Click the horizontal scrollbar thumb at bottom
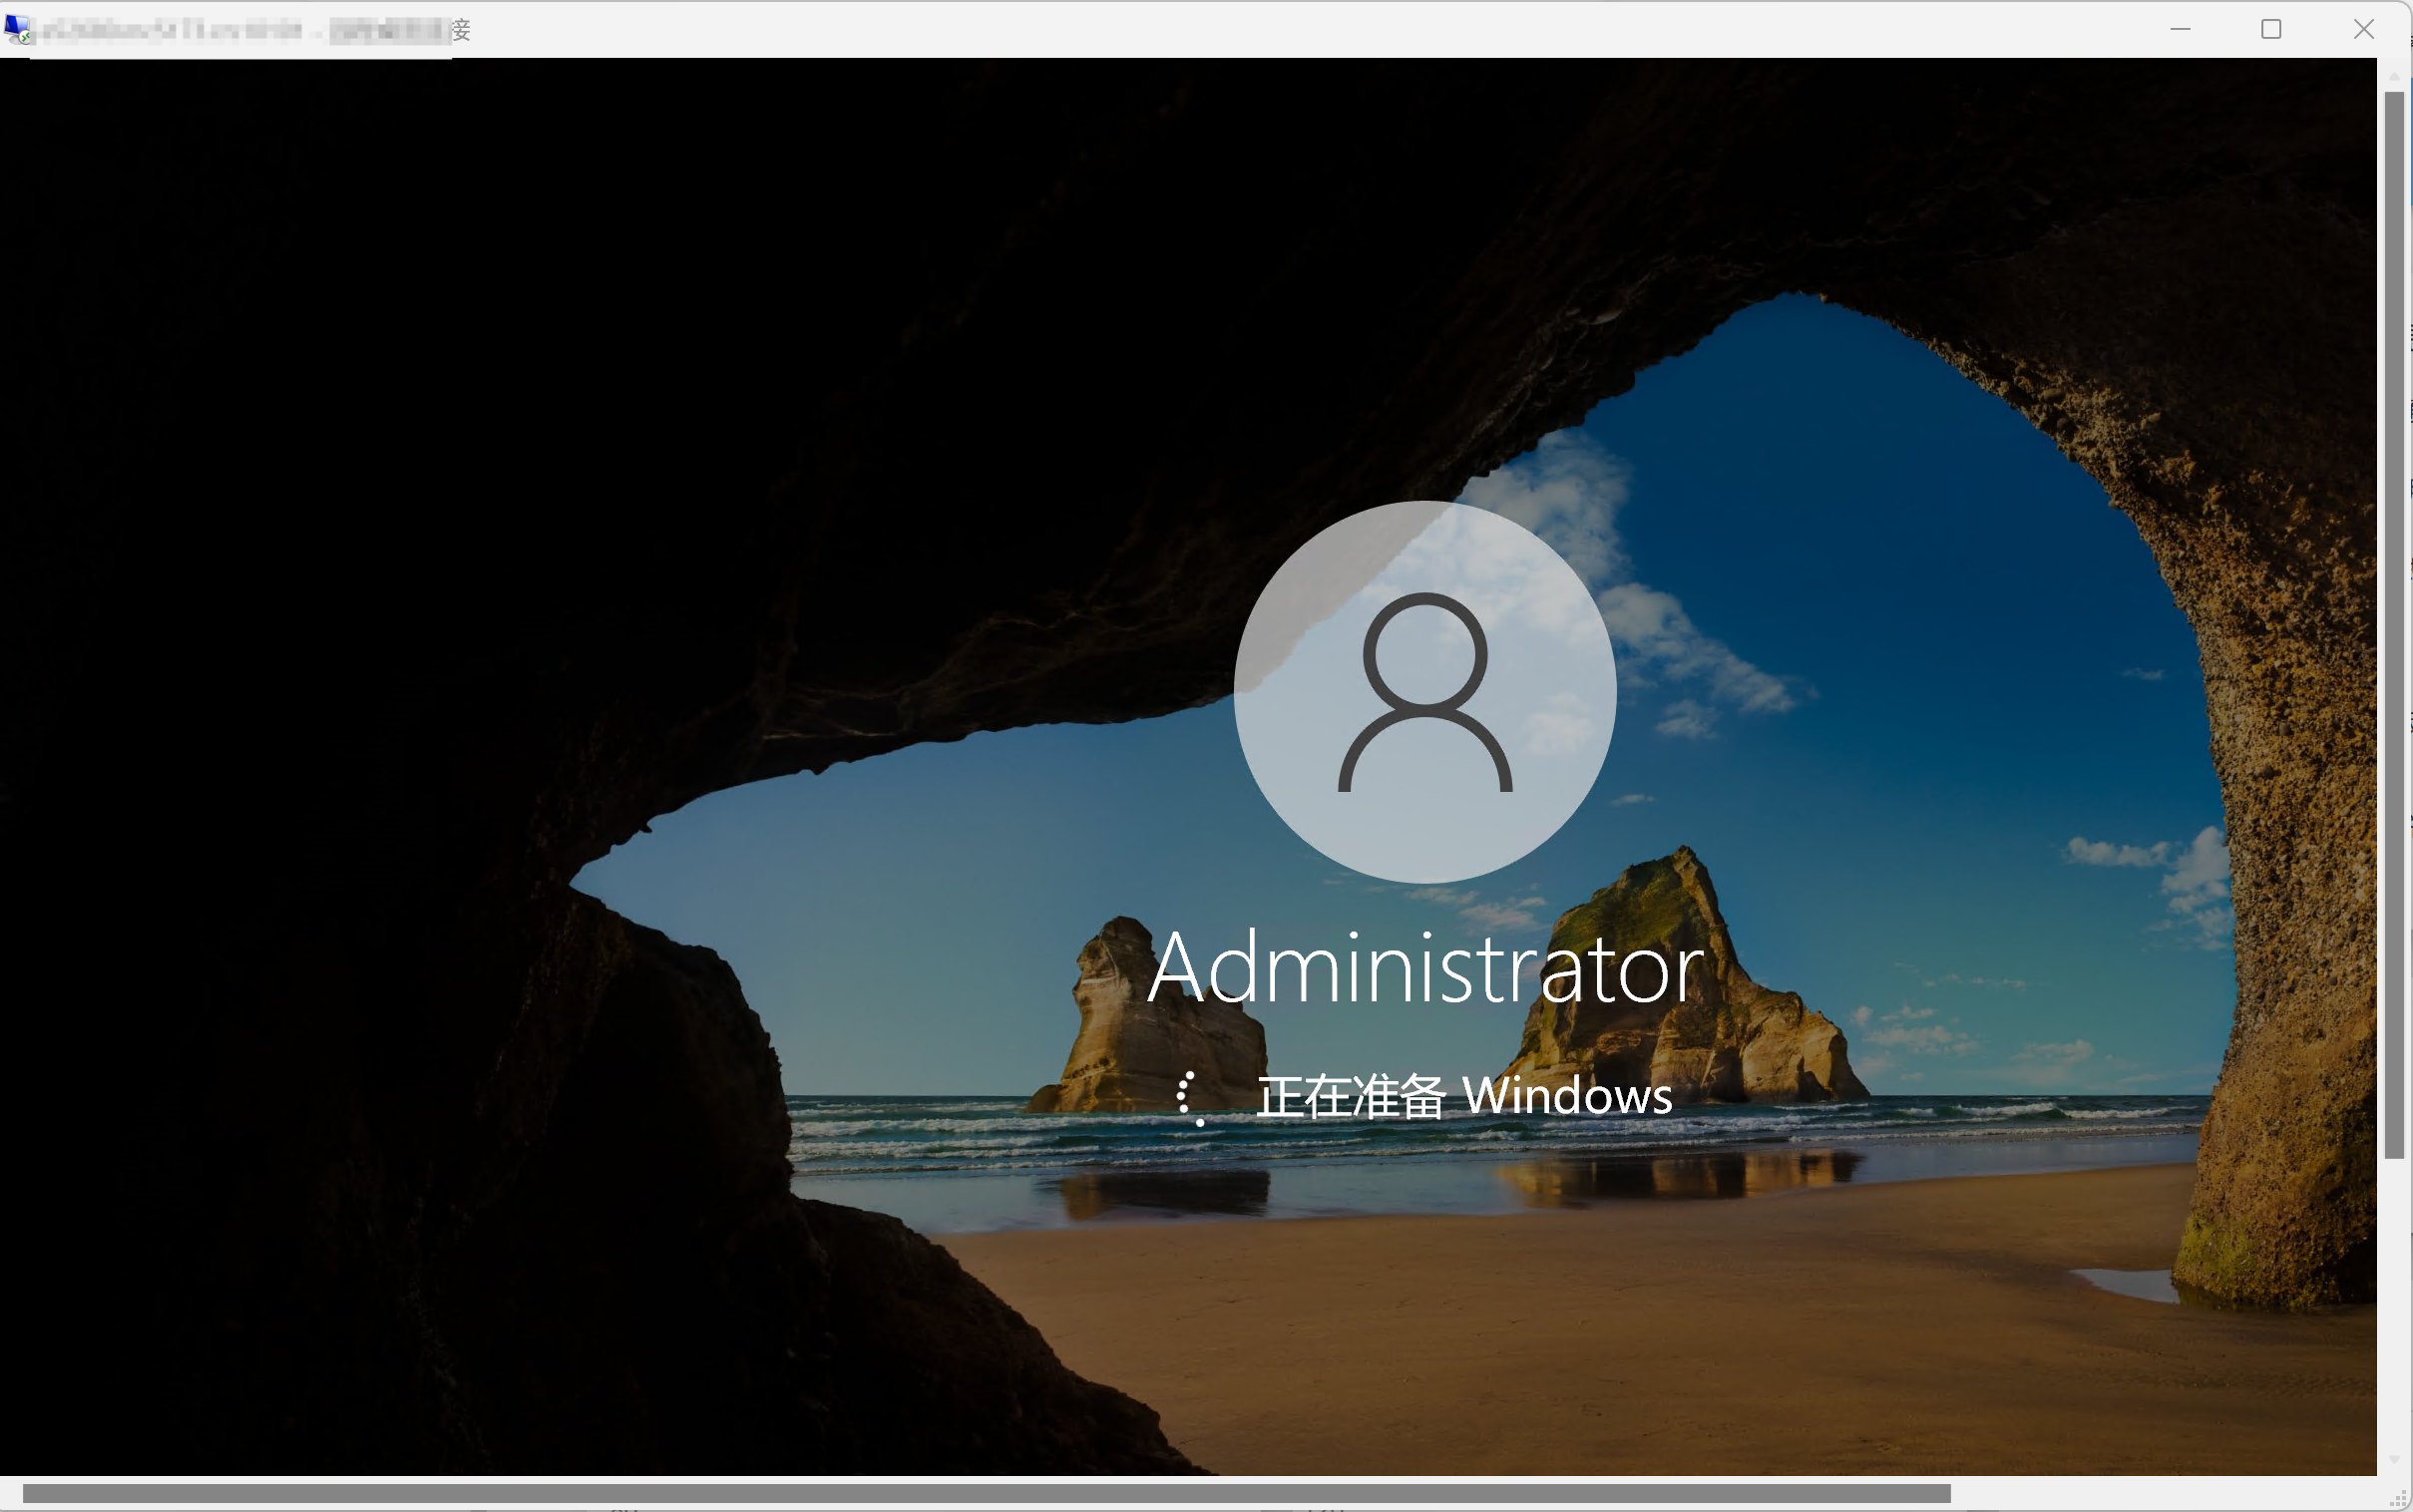2413x1512 pixels. (986, 1493)
